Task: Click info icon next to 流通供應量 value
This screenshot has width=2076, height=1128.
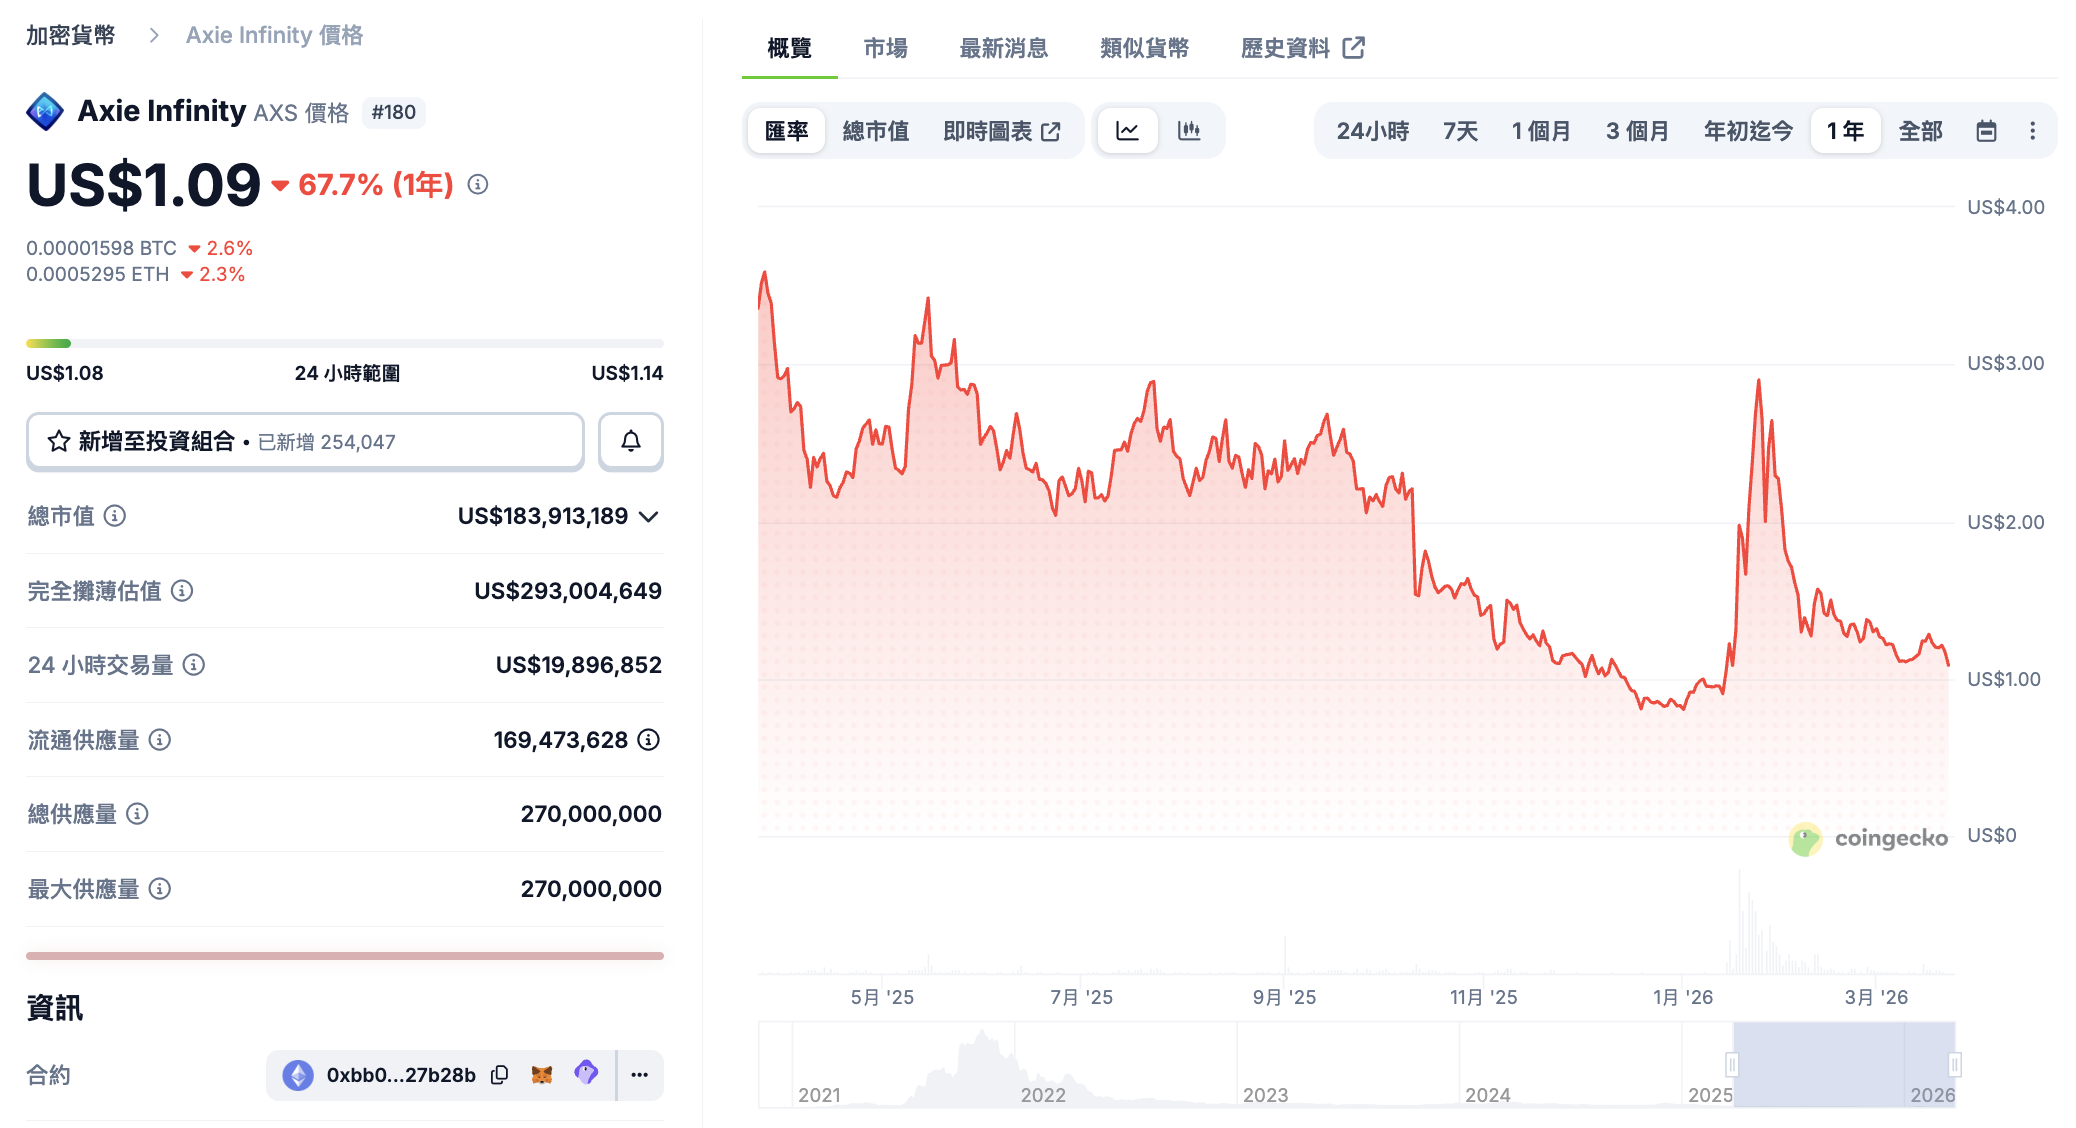Action: tap(649, 740)
